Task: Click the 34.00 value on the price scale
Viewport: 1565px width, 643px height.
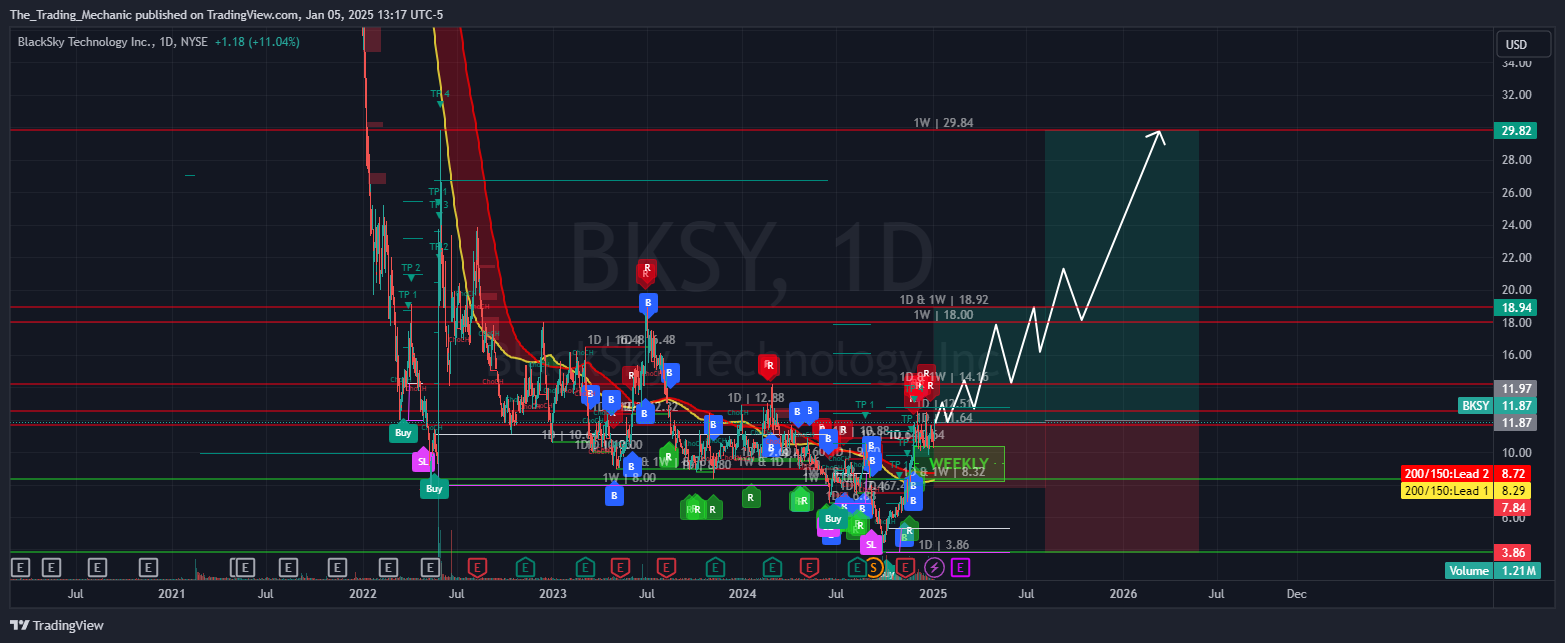Action: pos(1516,63)
